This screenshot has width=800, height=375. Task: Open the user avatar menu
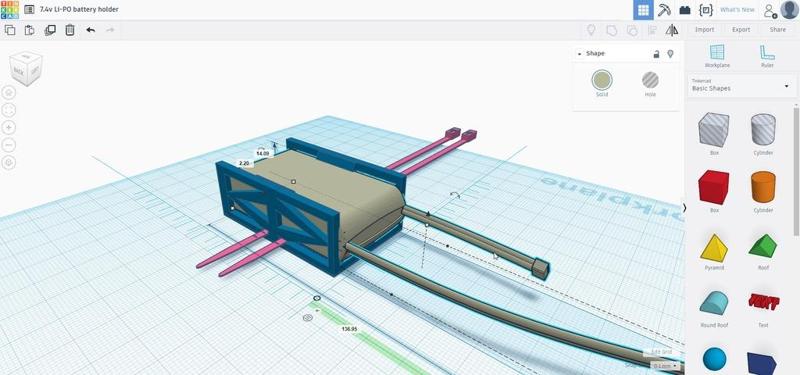(789, 10)
